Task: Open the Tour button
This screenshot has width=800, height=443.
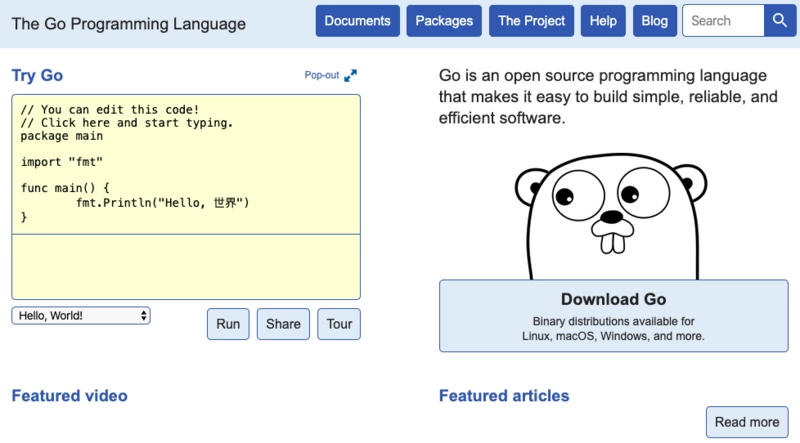Action: point(339,324)
